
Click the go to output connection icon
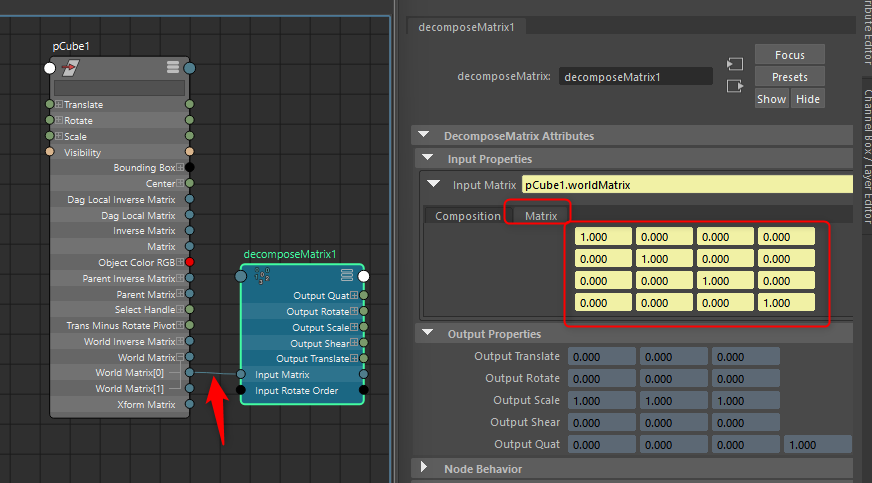(735, 86)
